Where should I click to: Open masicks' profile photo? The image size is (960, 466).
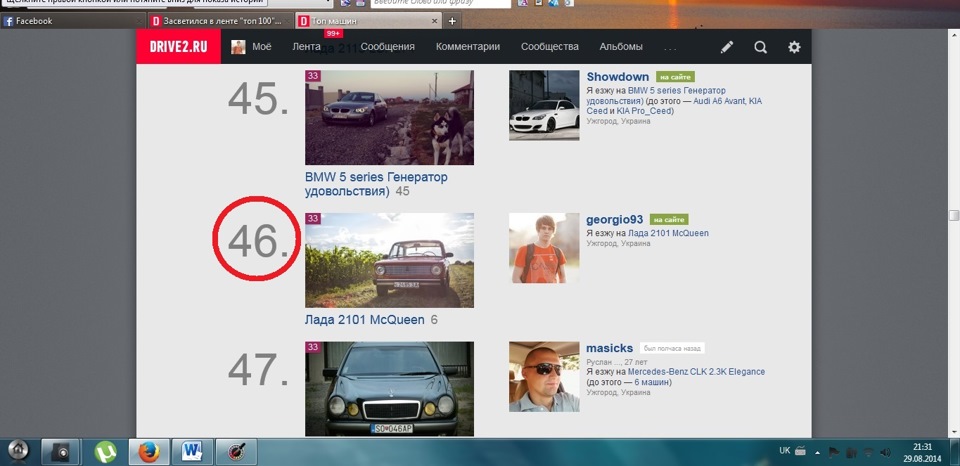(x=544, y=377)
